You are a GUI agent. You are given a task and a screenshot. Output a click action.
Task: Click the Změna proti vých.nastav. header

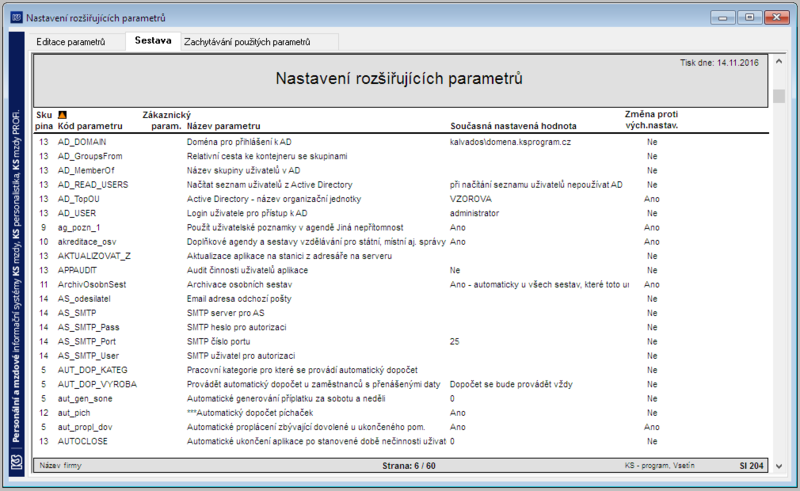652,120
